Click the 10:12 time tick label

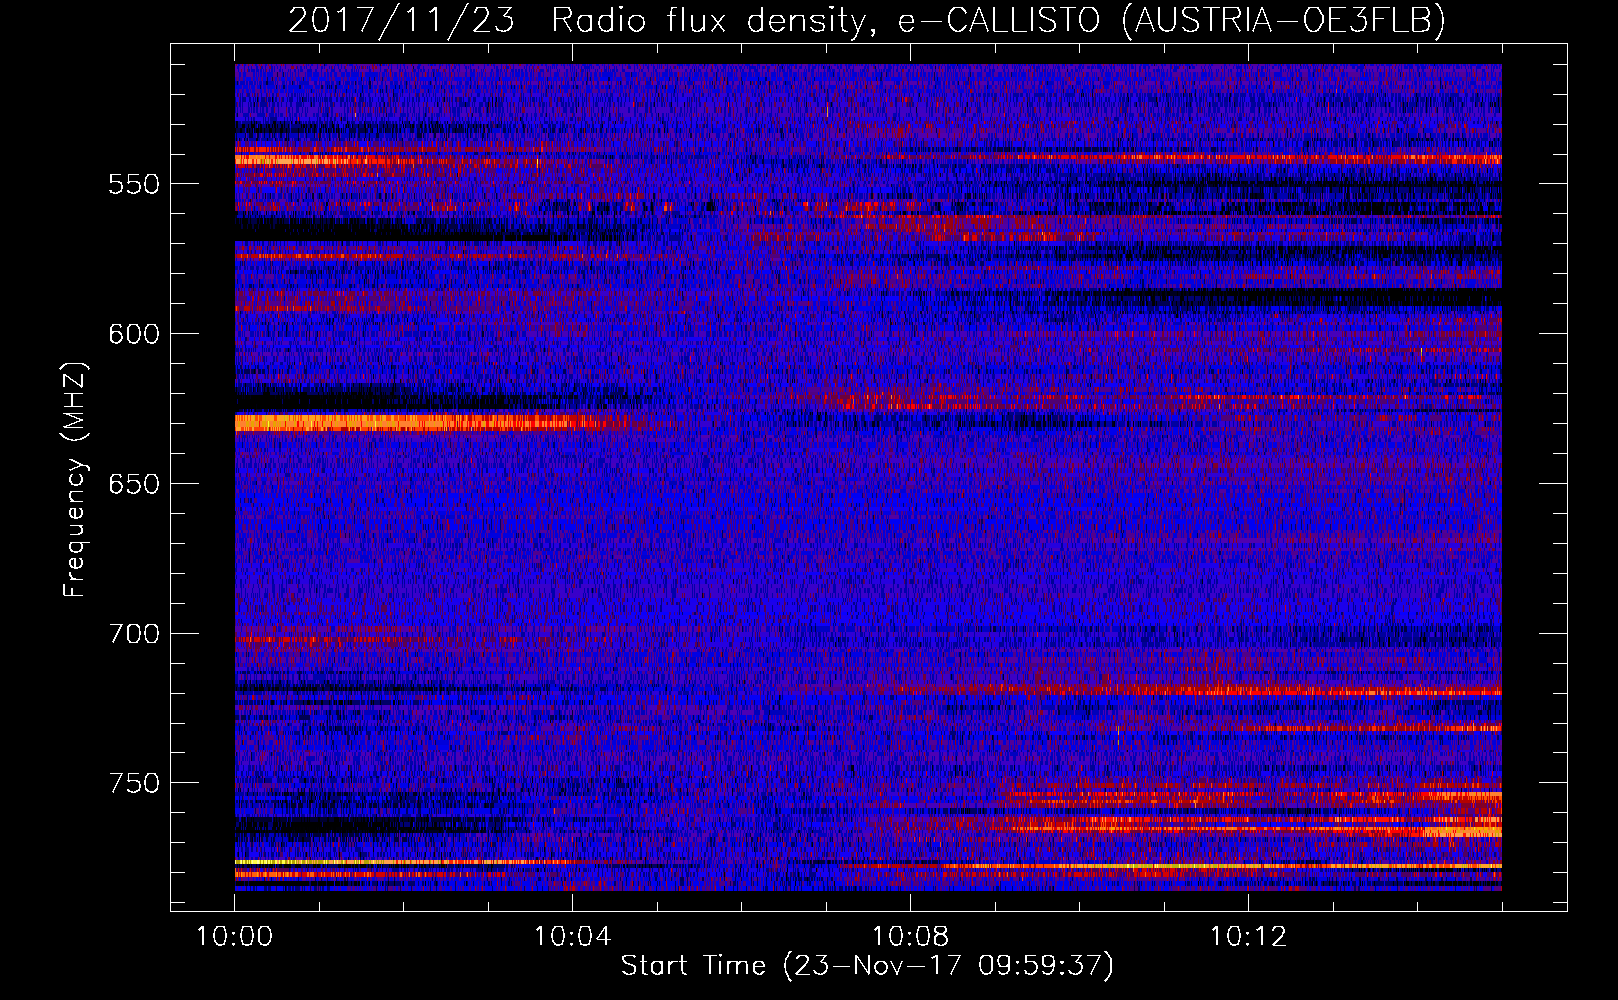point(1248,937)
